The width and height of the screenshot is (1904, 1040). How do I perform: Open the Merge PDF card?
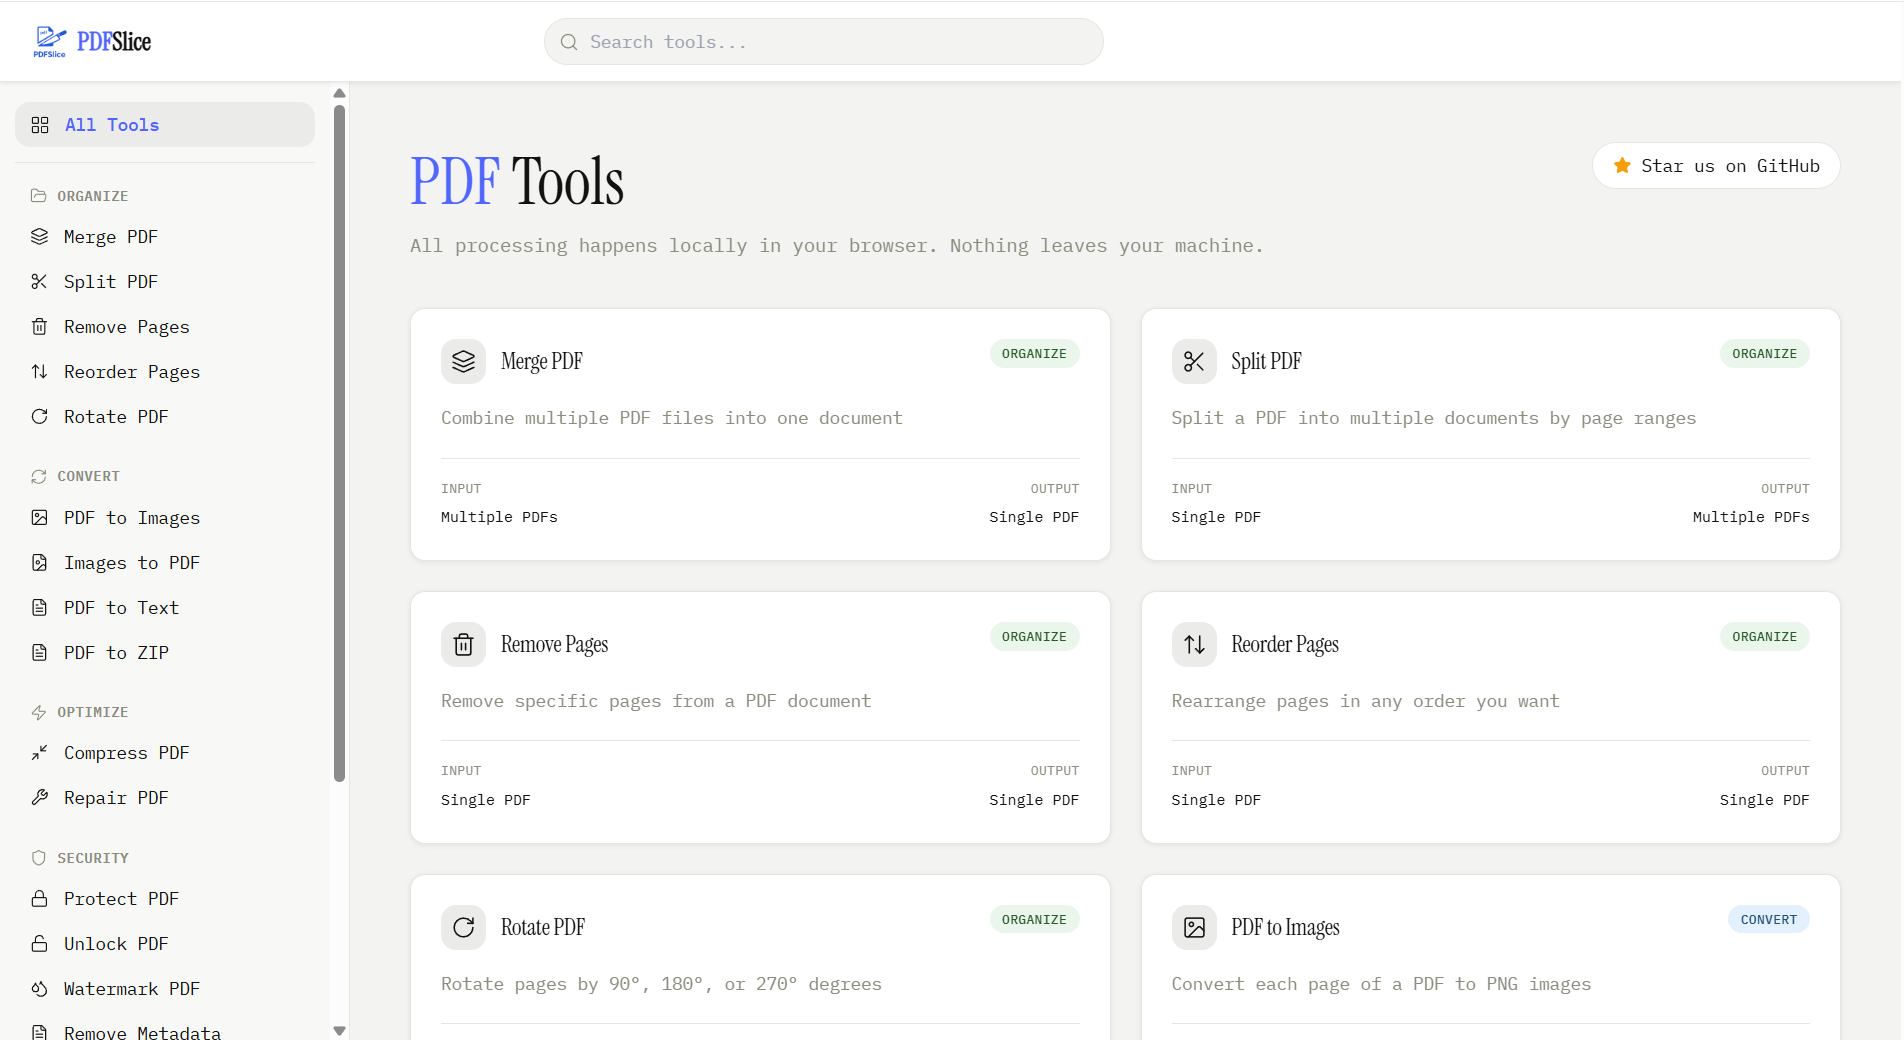click(760, 435)
